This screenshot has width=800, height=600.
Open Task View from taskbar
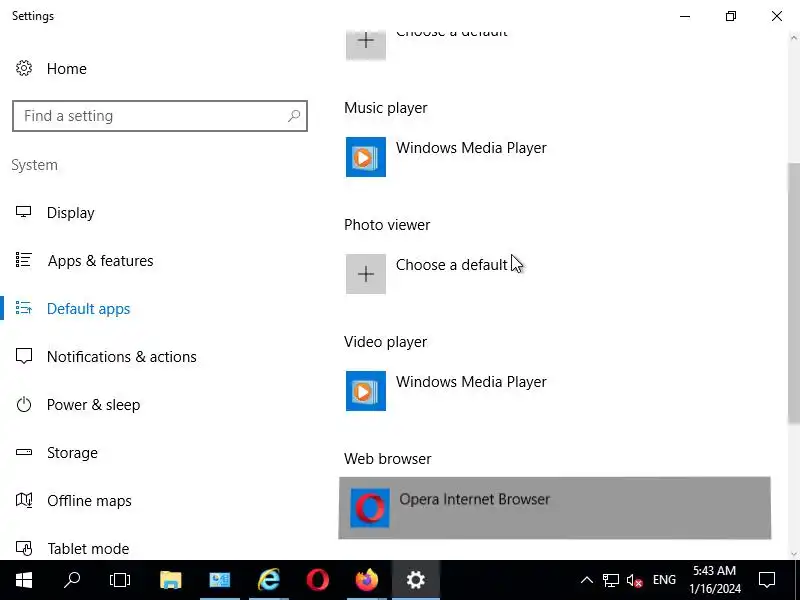point(120,580)
